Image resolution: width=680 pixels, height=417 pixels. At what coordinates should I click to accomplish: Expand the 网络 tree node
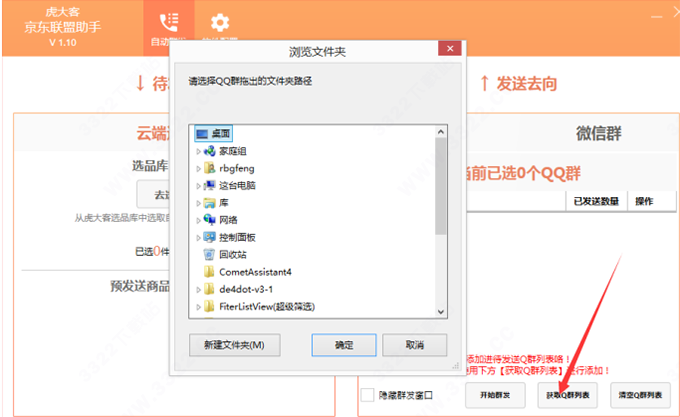[198, 220]
